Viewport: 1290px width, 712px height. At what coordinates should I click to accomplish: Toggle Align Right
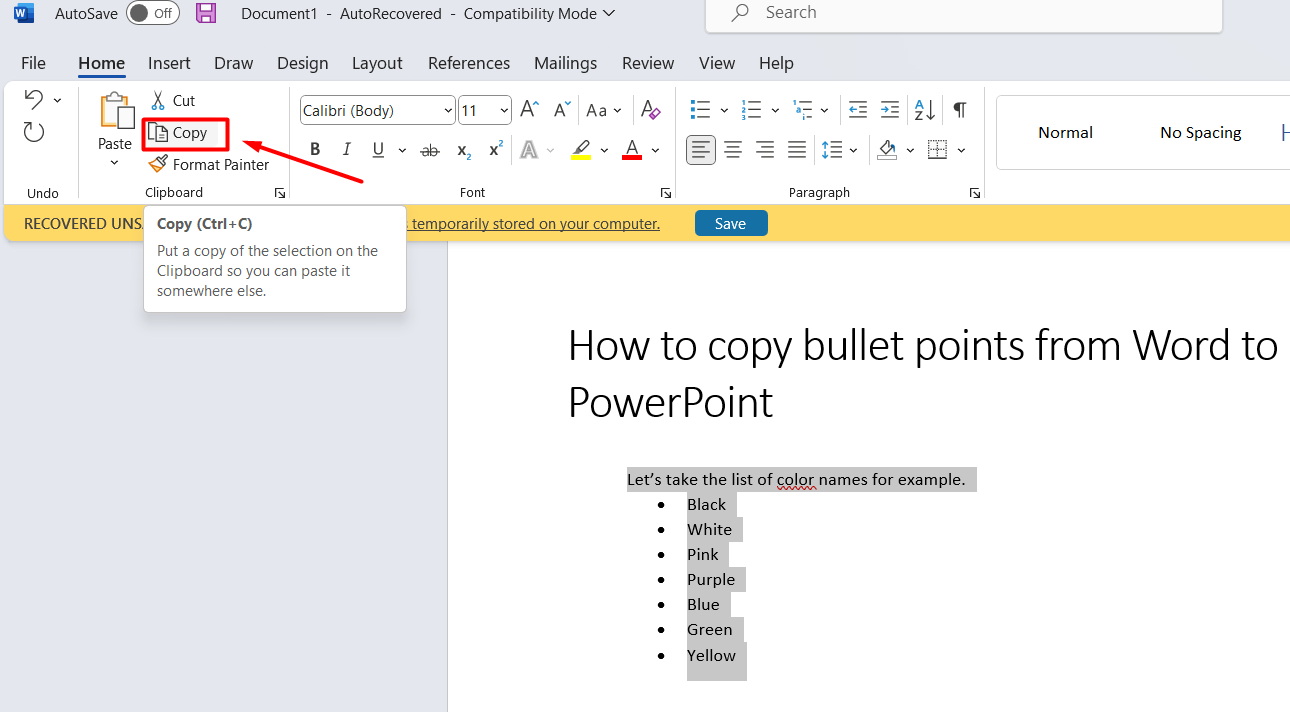765,150
